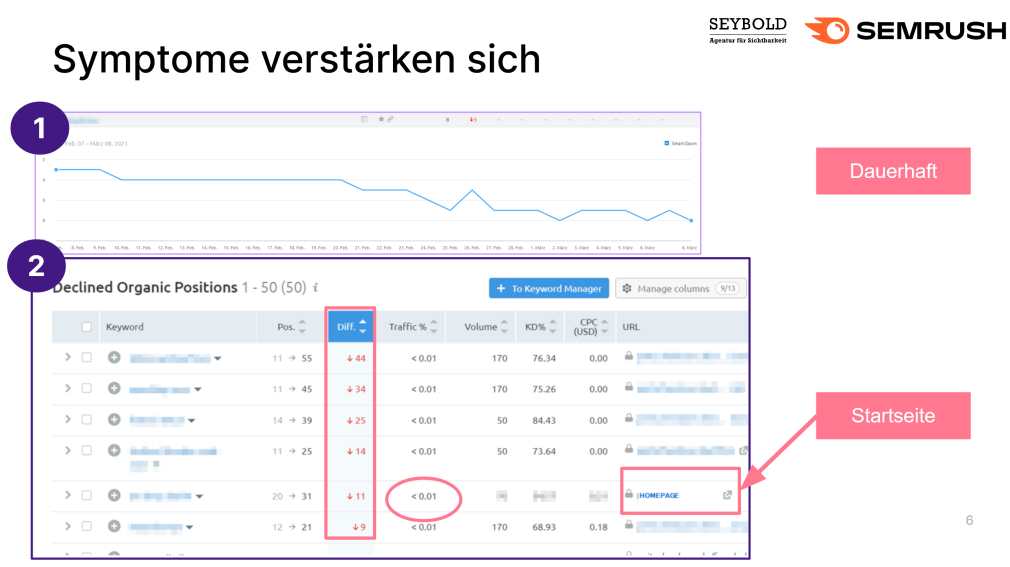The height and width of the screenshot is (567, 1010).
Task: Click the Keyword column header
Action: 125,327
